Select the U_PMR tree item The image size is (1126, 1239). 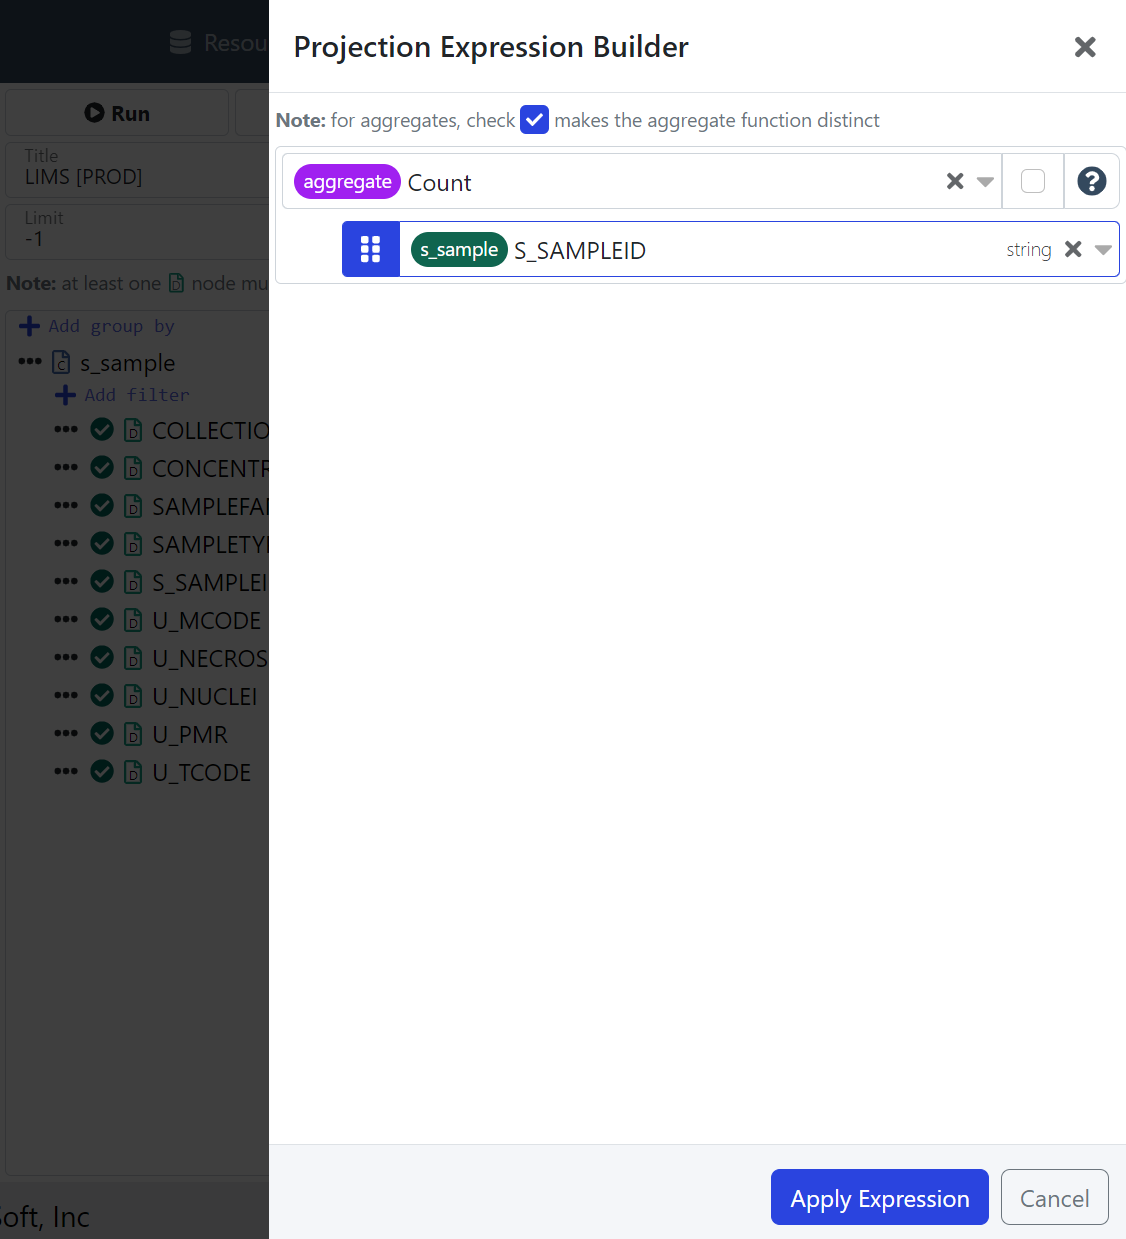click(190, 735)
